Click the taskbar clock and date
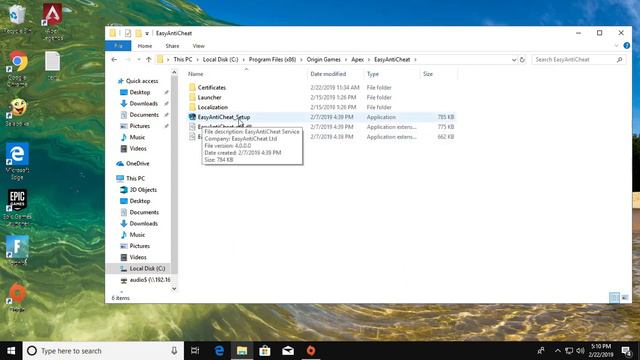The width and height of the screenshot is (640, 360). (x=601, y=351)
